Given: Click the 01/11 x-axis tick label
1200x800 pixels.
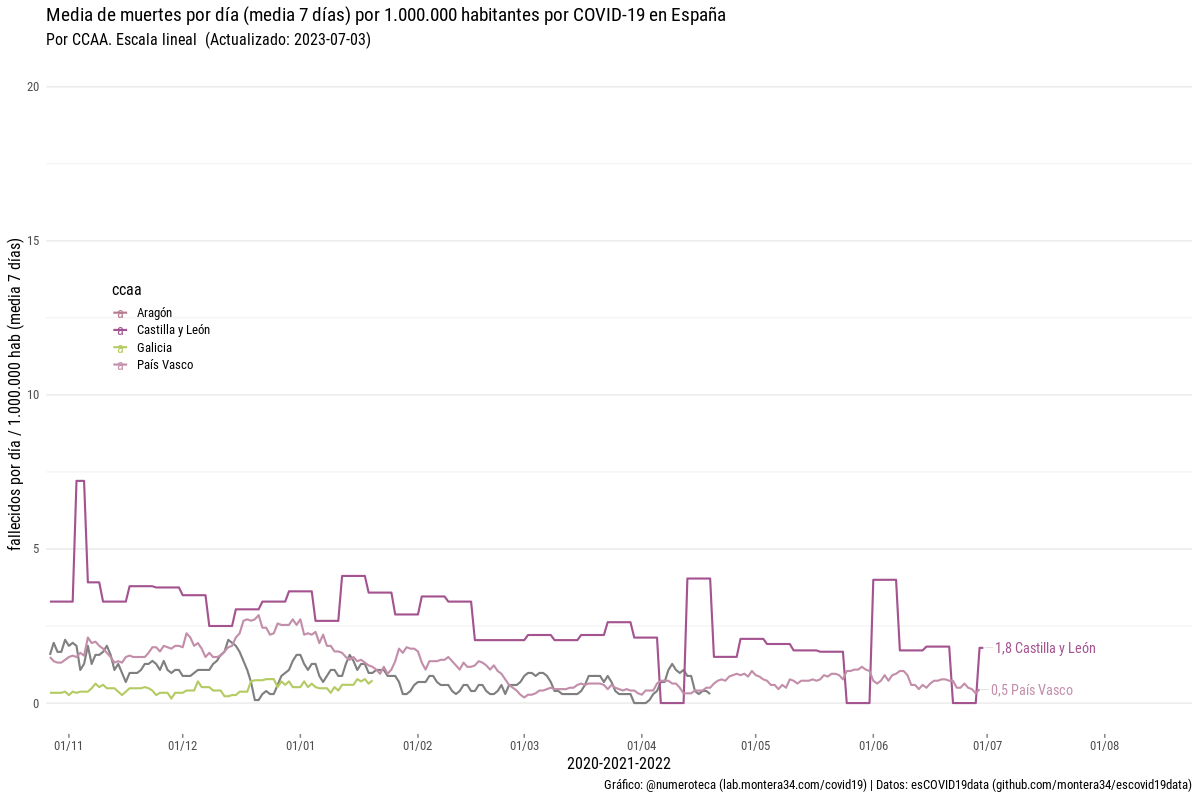Looking at the screenshot, I should (68, 745).
